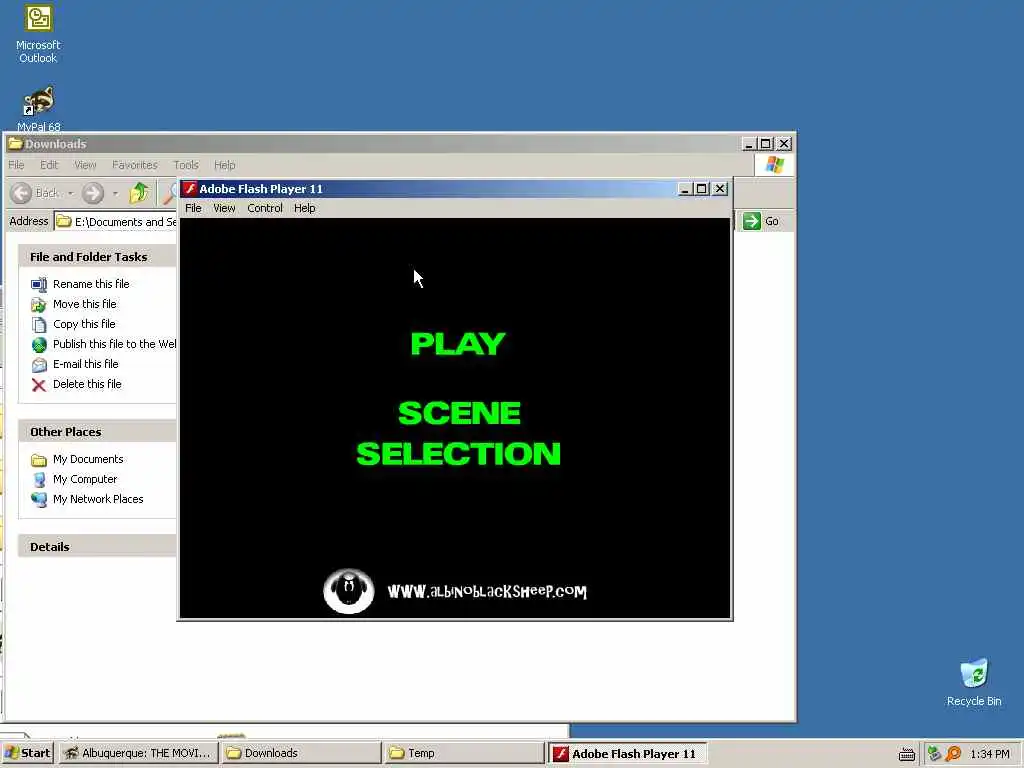Click the 1:34 PM system clock

tap(990, 754)
